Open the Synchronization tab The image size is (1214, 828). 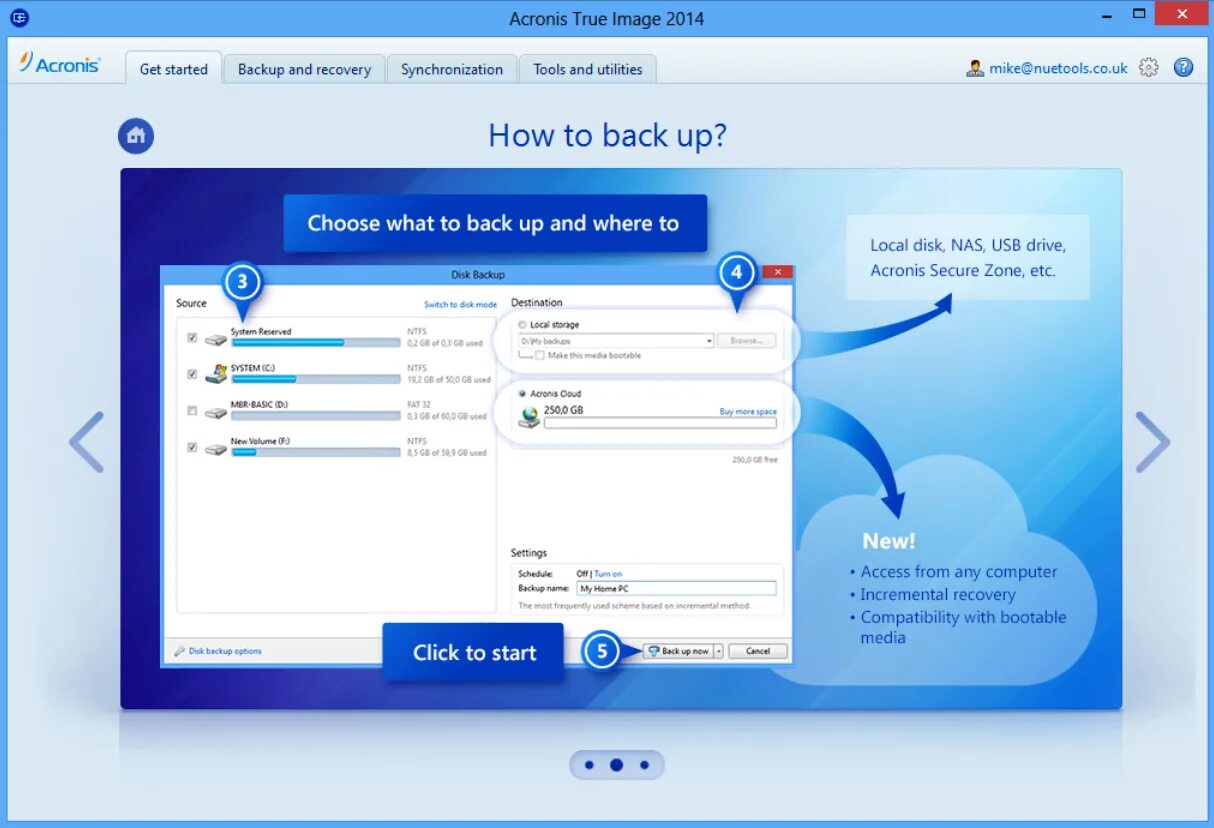(452, 69)
